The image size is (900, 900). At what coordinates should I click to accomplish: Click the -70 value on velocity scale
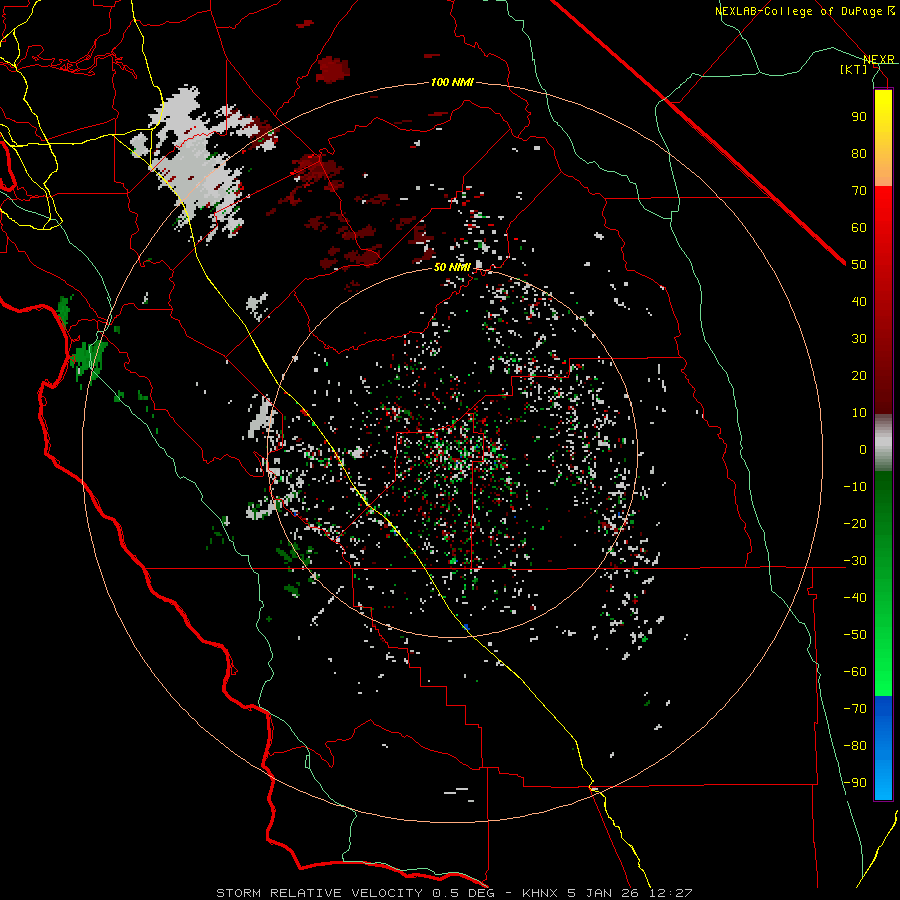point(855,709)
